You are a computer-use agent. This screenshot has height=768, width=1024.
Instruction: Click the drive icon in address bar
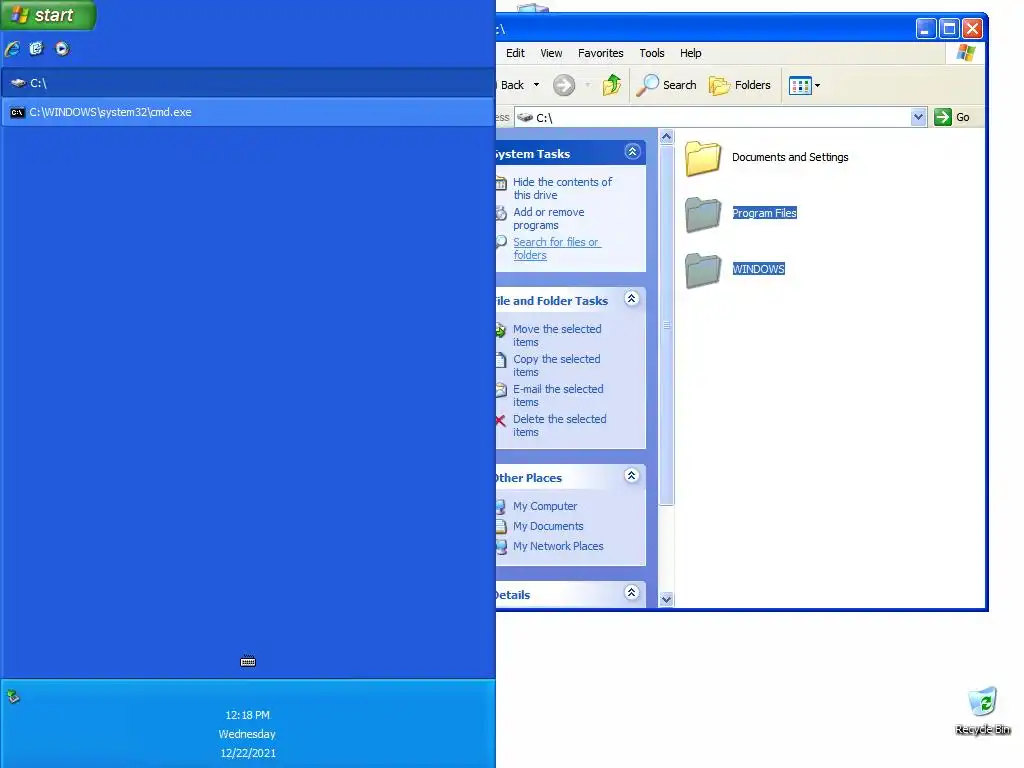[x=524, y=118]
